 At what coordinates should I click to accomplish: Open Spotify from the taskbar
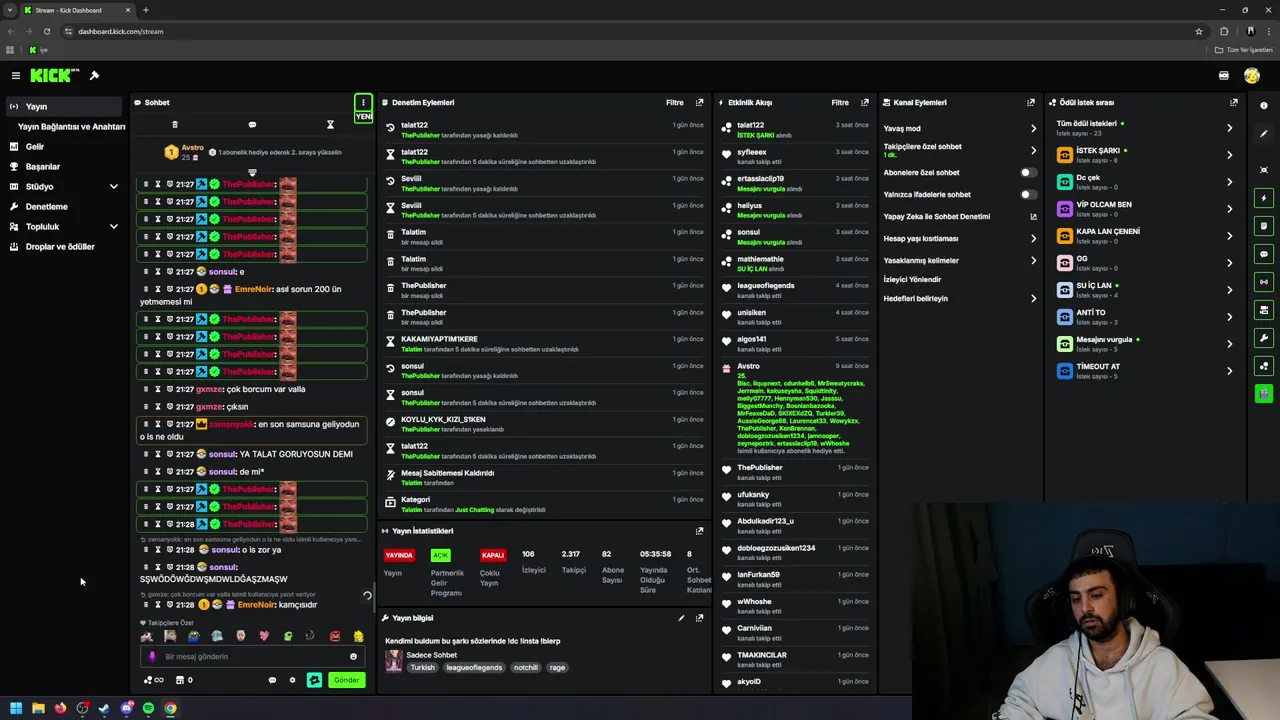point(148,708)
